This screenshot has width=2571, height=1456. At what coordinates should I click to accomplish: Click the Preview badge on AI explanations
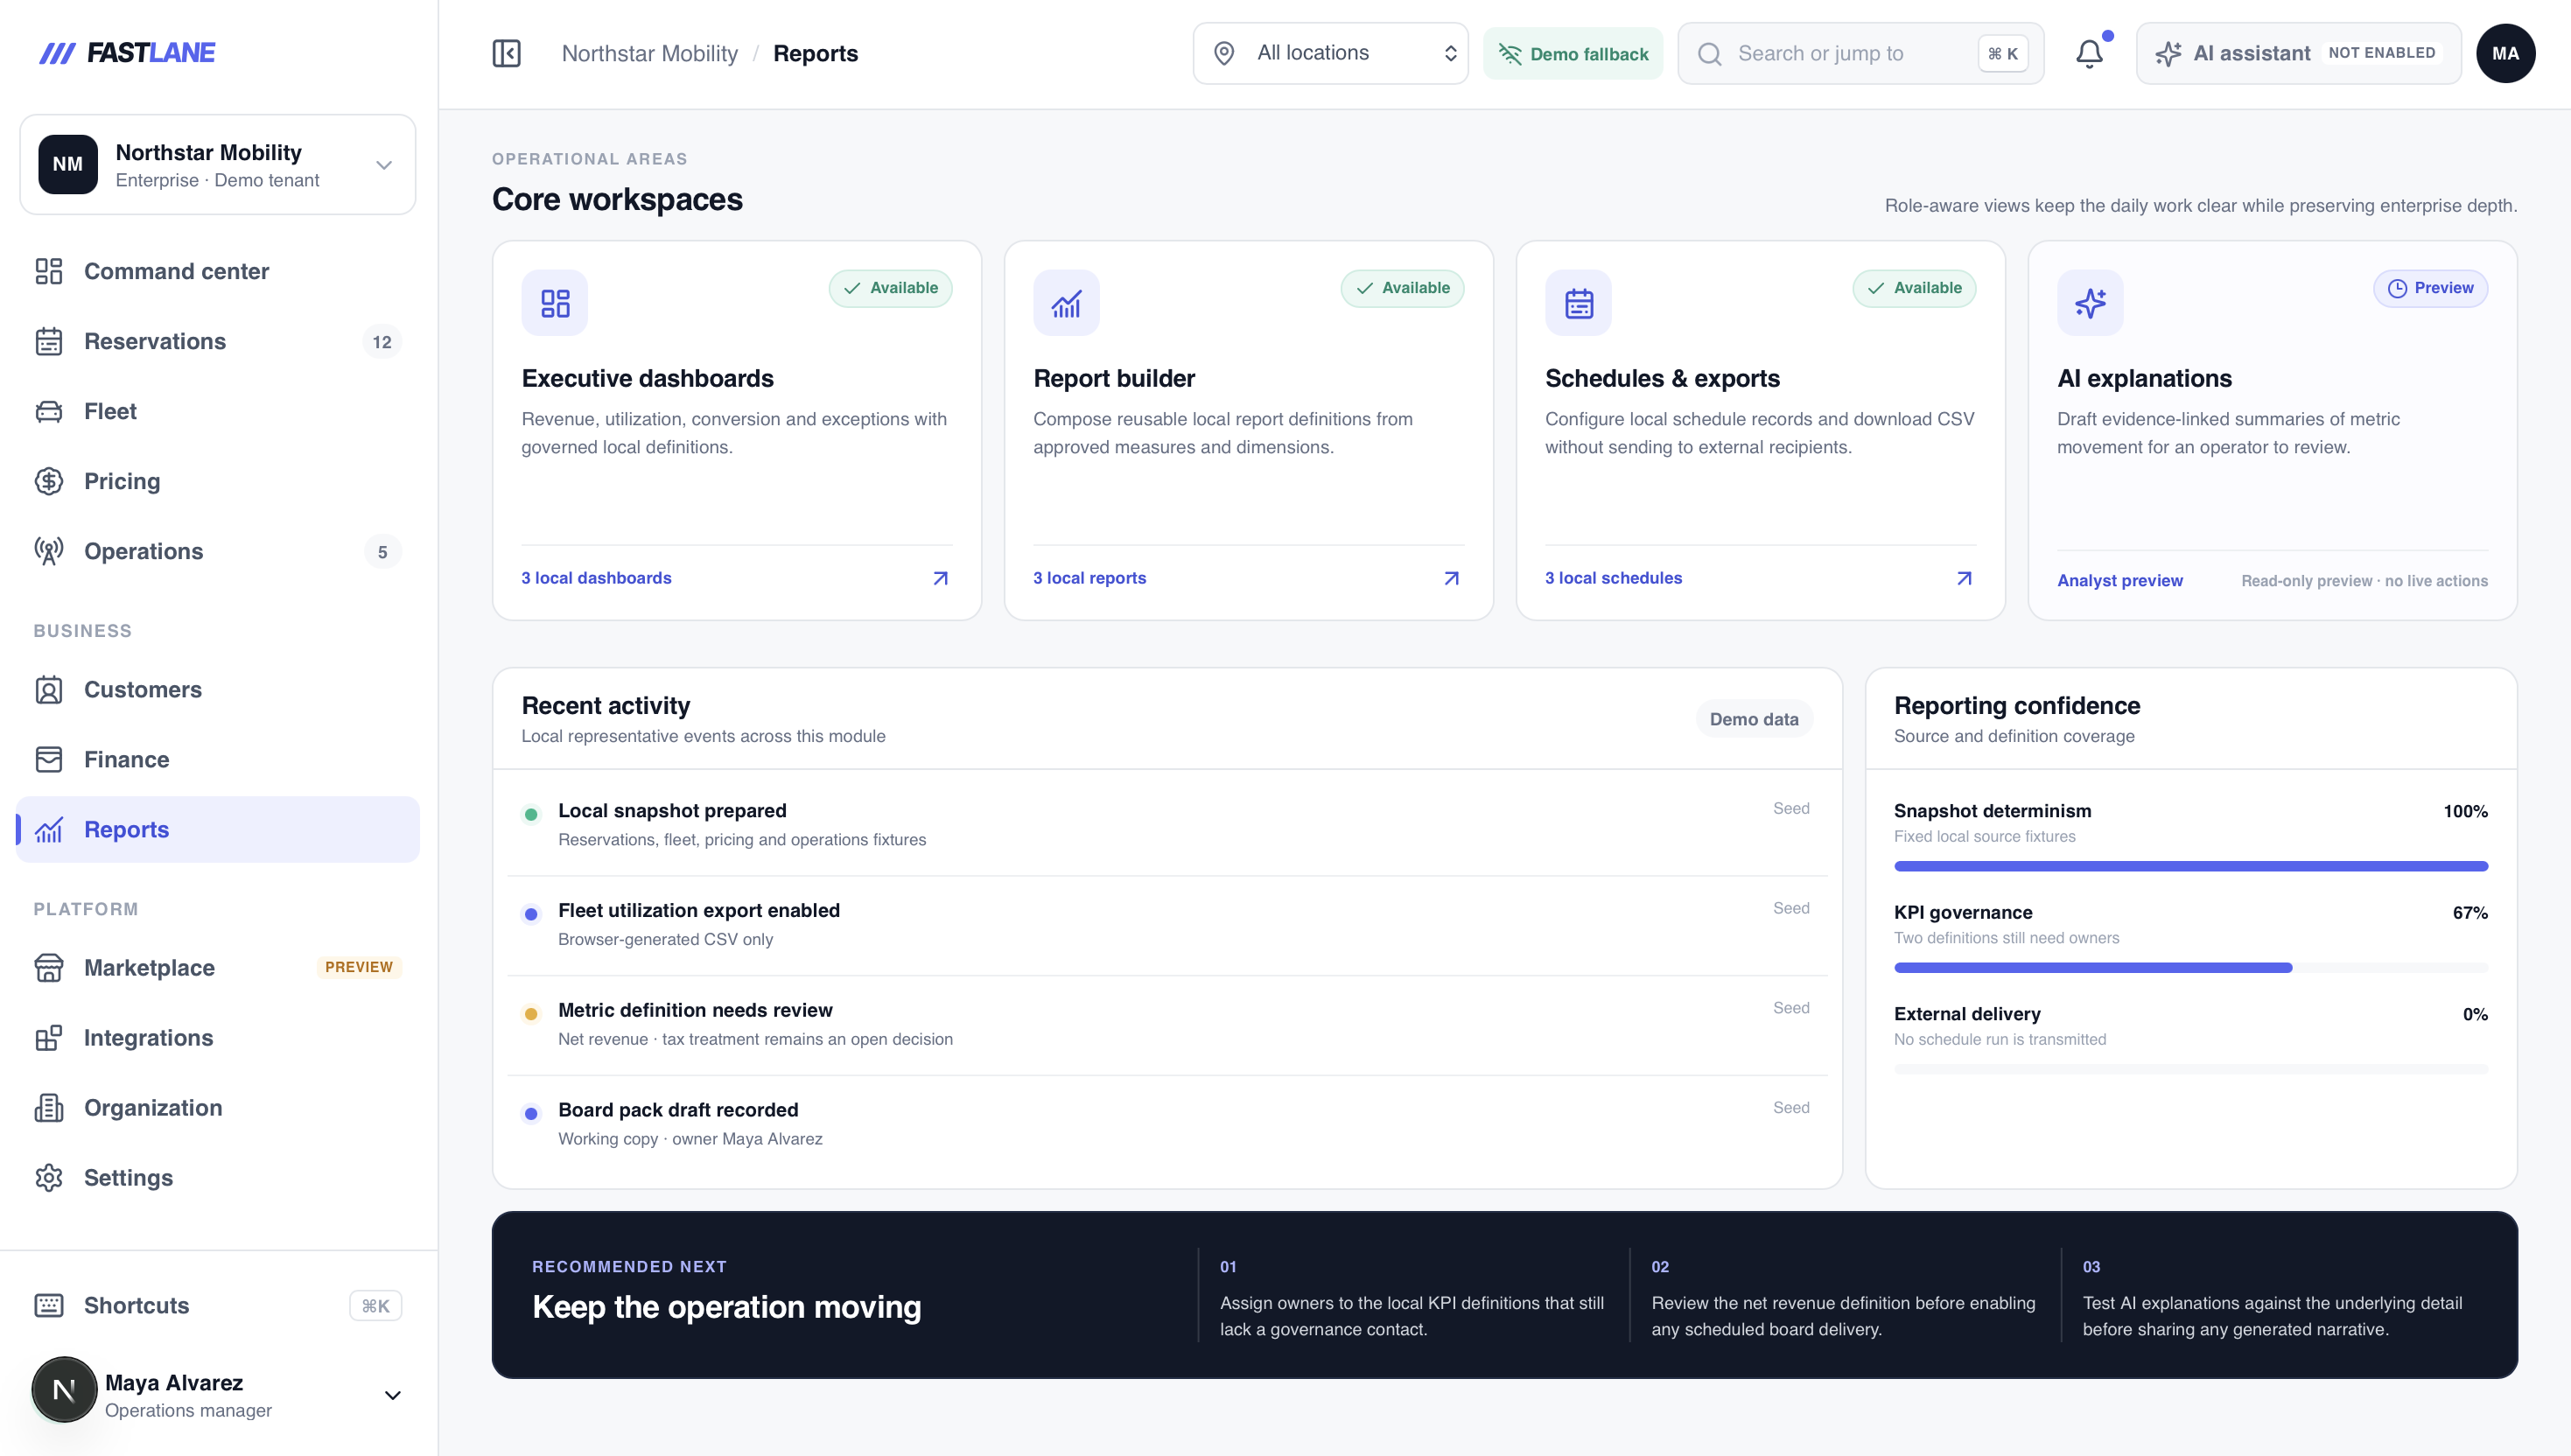(2430, 288)
